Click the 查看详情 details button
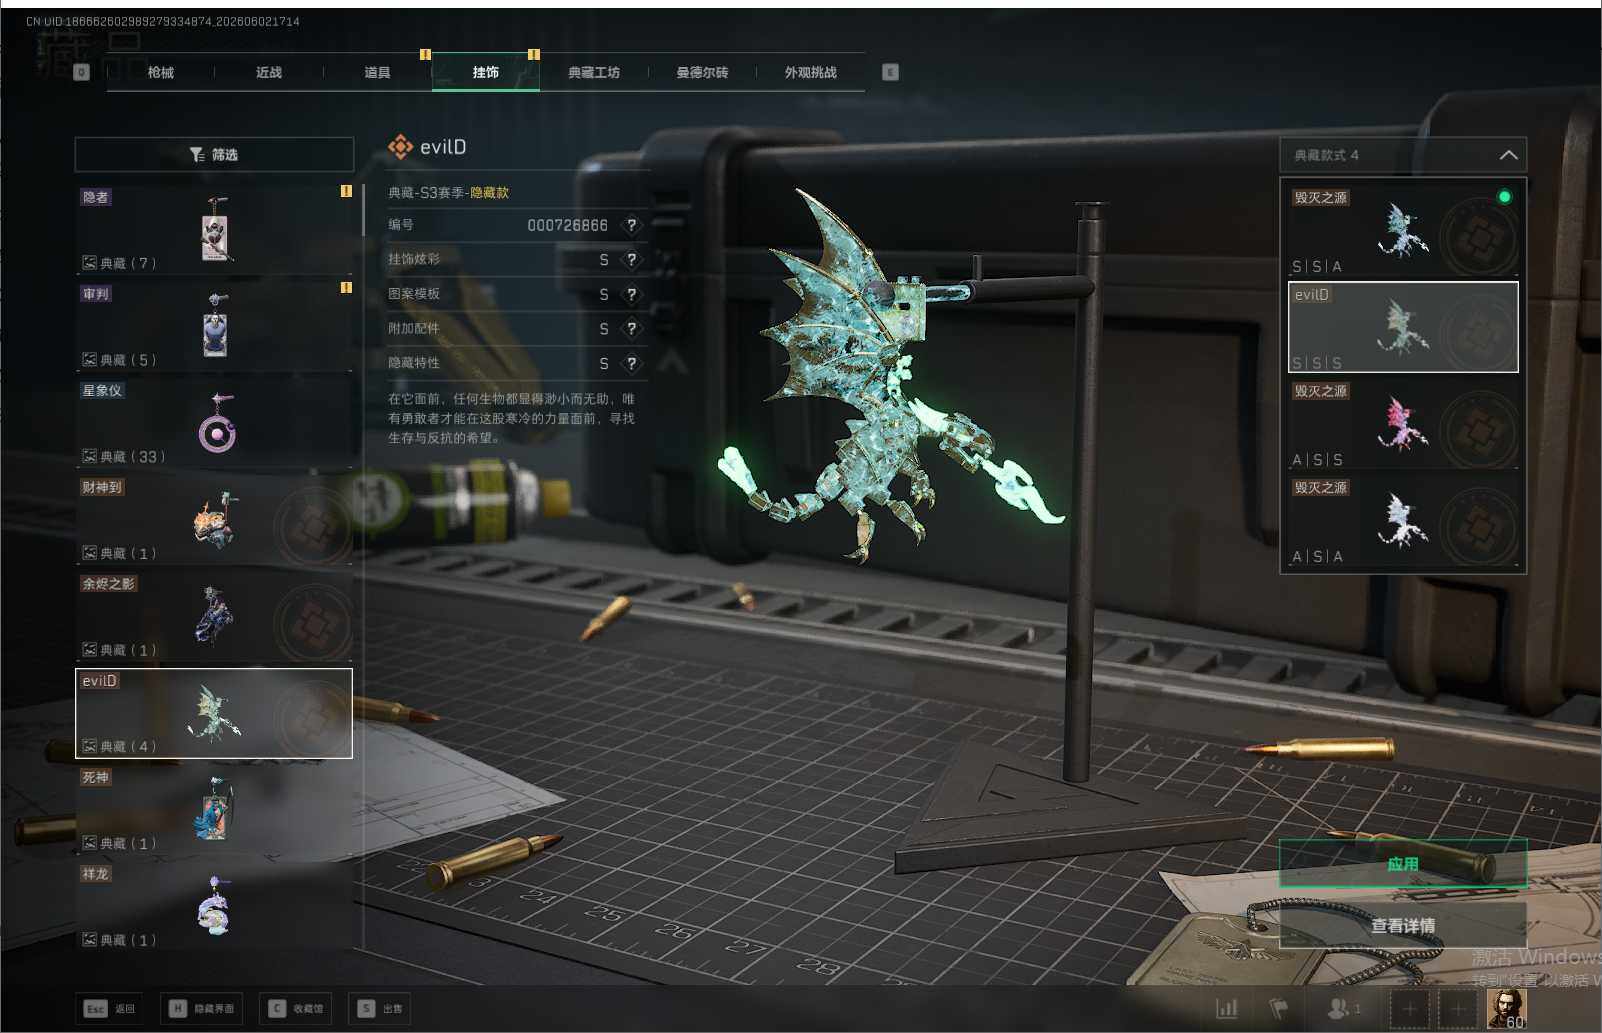1602x1033 pixels. pos(1403,926)
